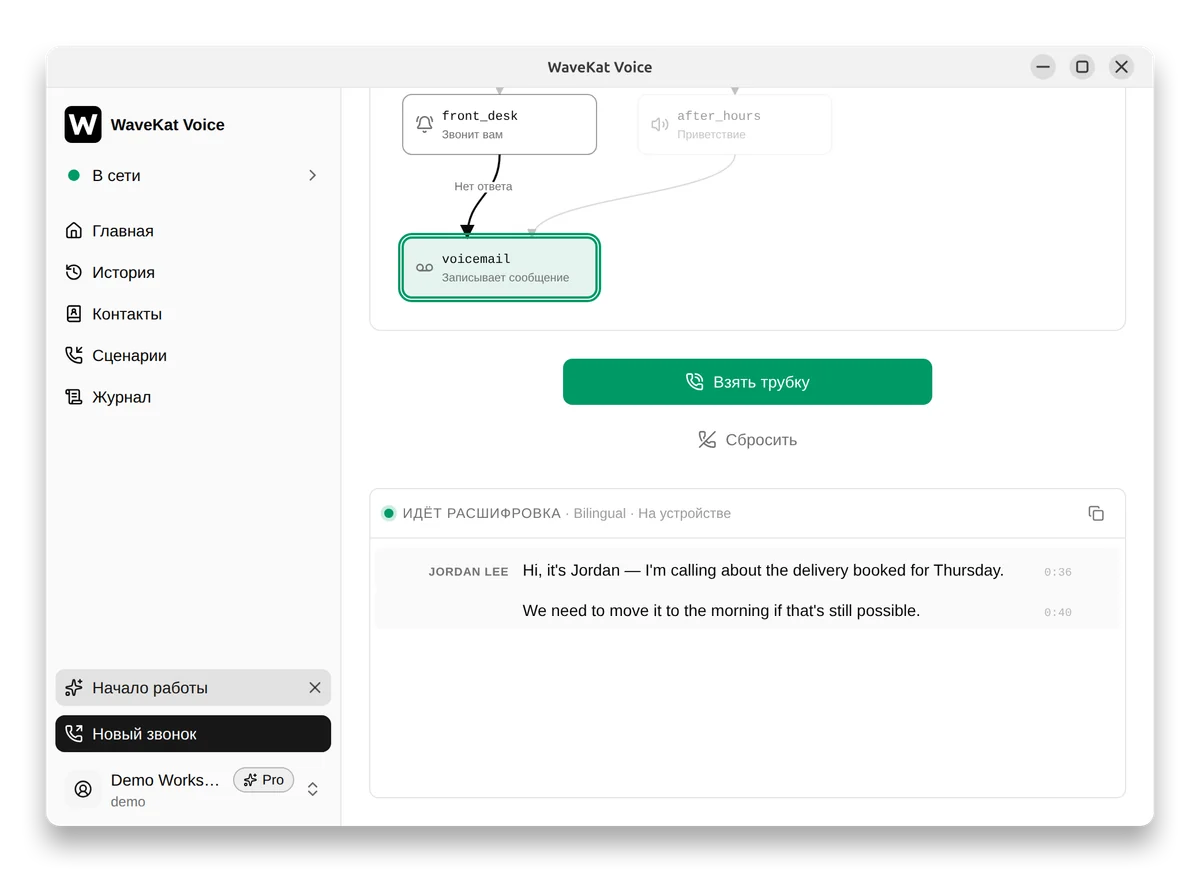Click phone icon in Взять трубку button
This screenshot has height=872, width=1200.
coord(694,382)
